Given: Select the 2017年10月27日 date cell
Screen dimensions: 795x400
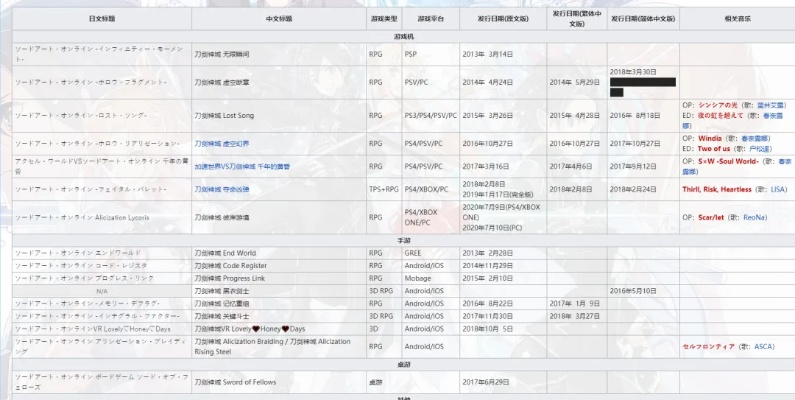Looking at the screenshot, I should (643, 144).
